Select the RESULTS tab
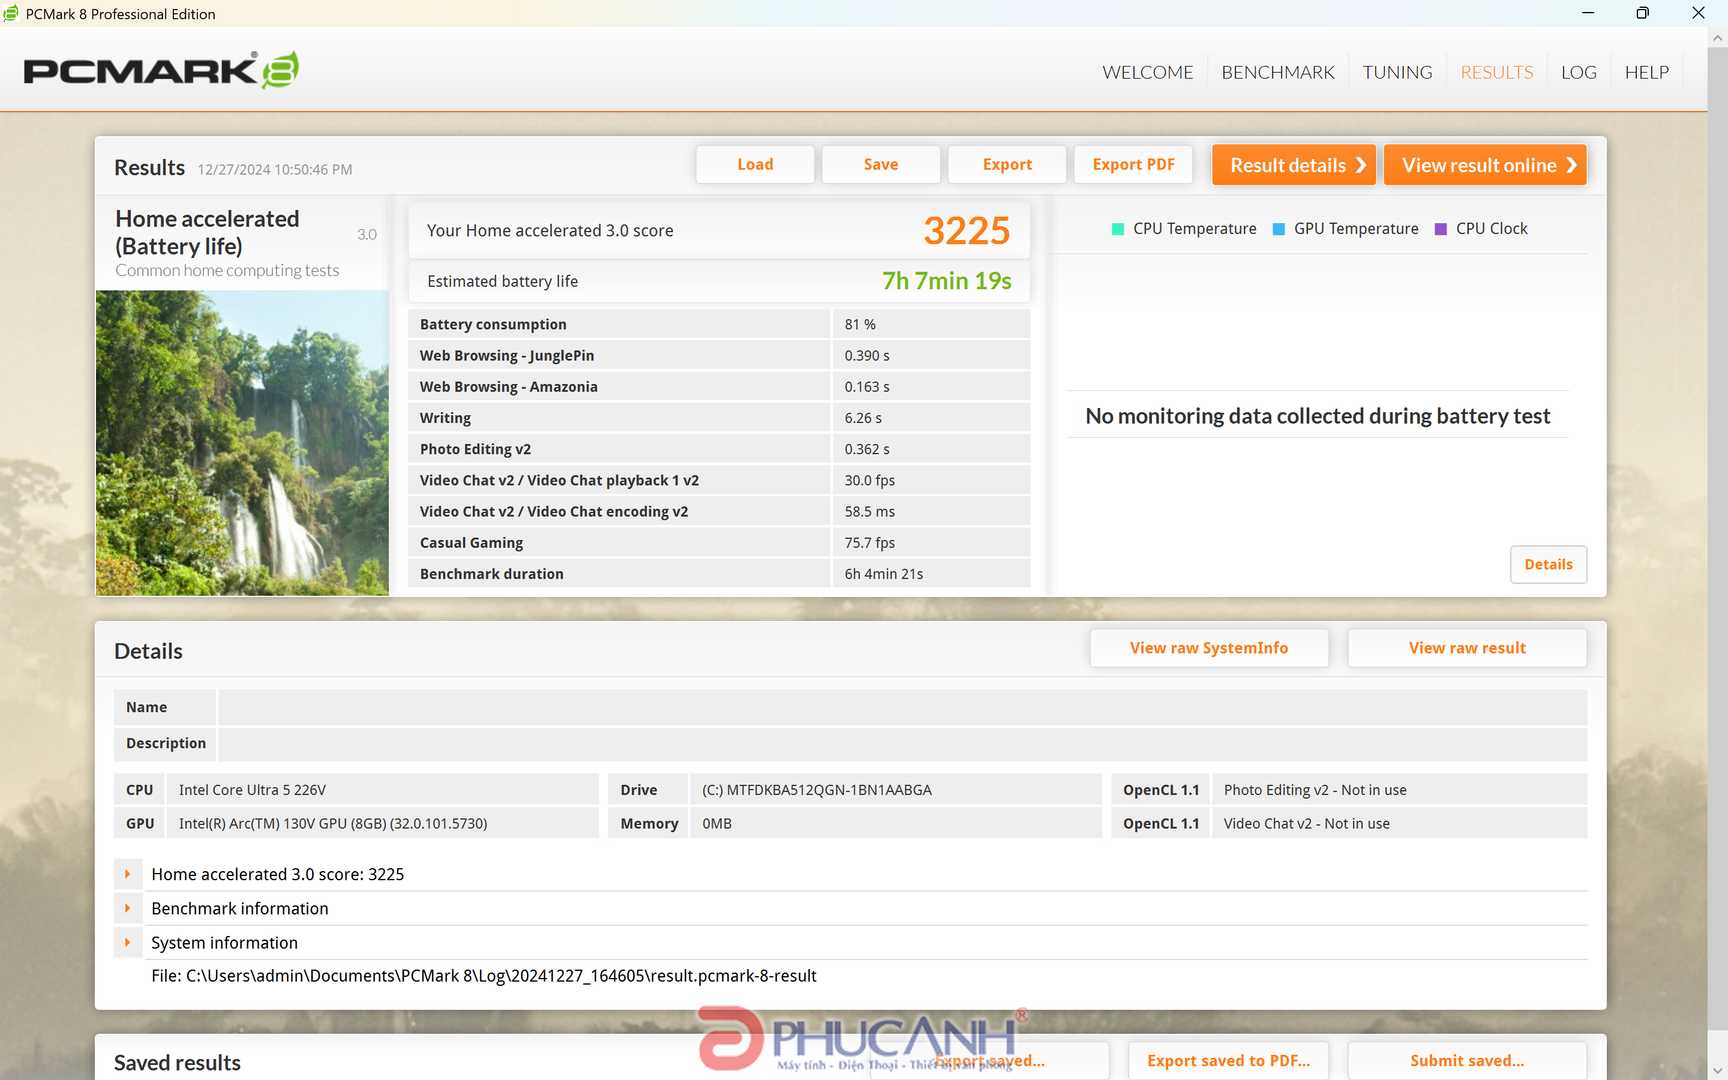The image size is (1728, 1080). click(1496, 72)
